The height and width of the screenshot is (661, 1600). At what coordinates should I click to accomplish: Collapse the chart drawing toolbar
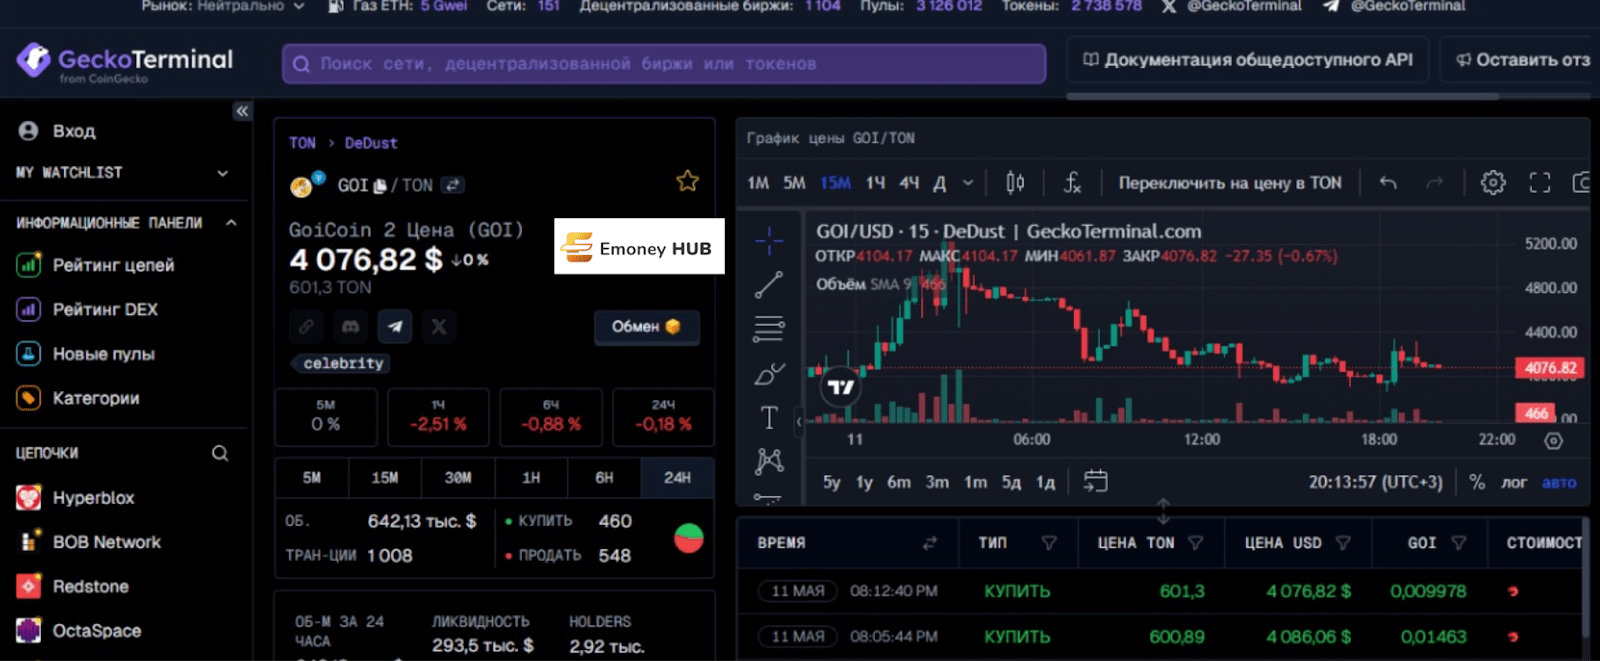(x=799, y=422)
